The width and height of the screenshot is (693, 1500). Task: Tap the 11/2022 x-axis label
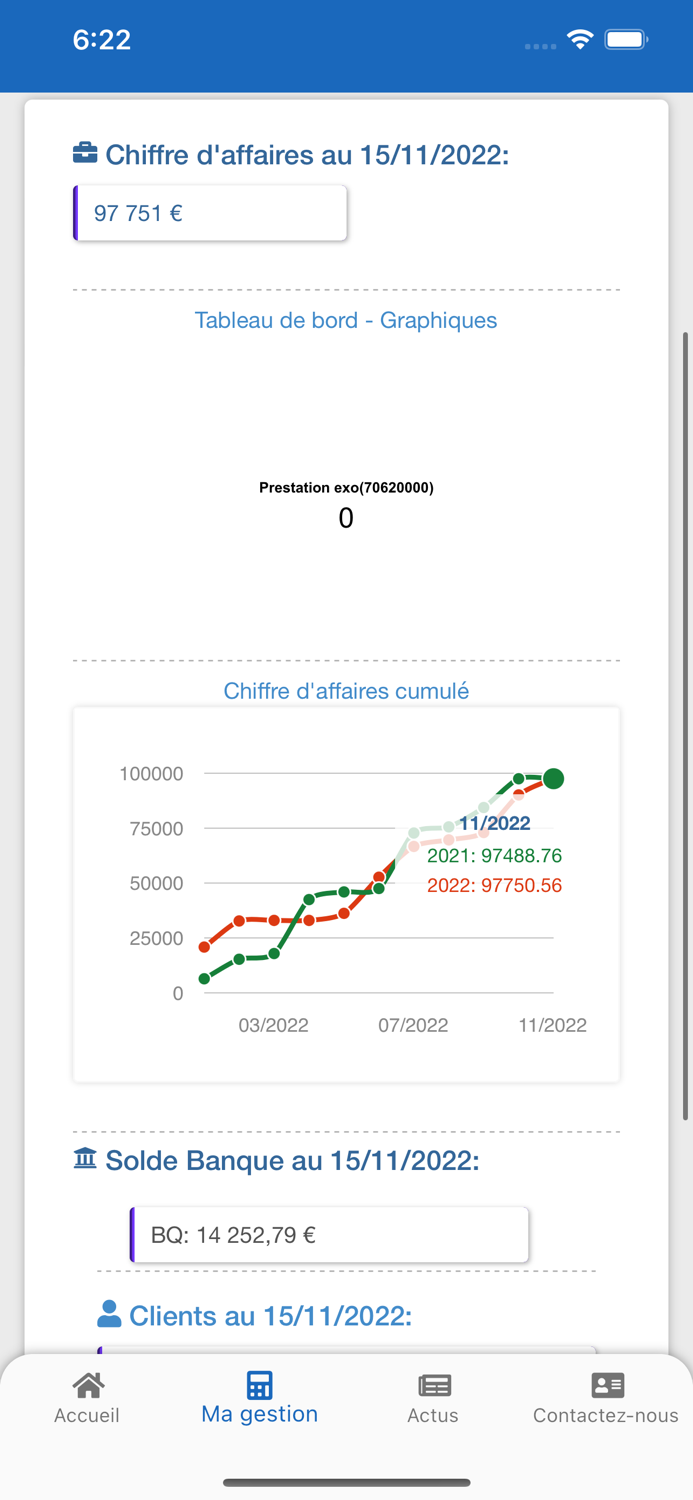pyautogui.click(x=552, y=1025)
